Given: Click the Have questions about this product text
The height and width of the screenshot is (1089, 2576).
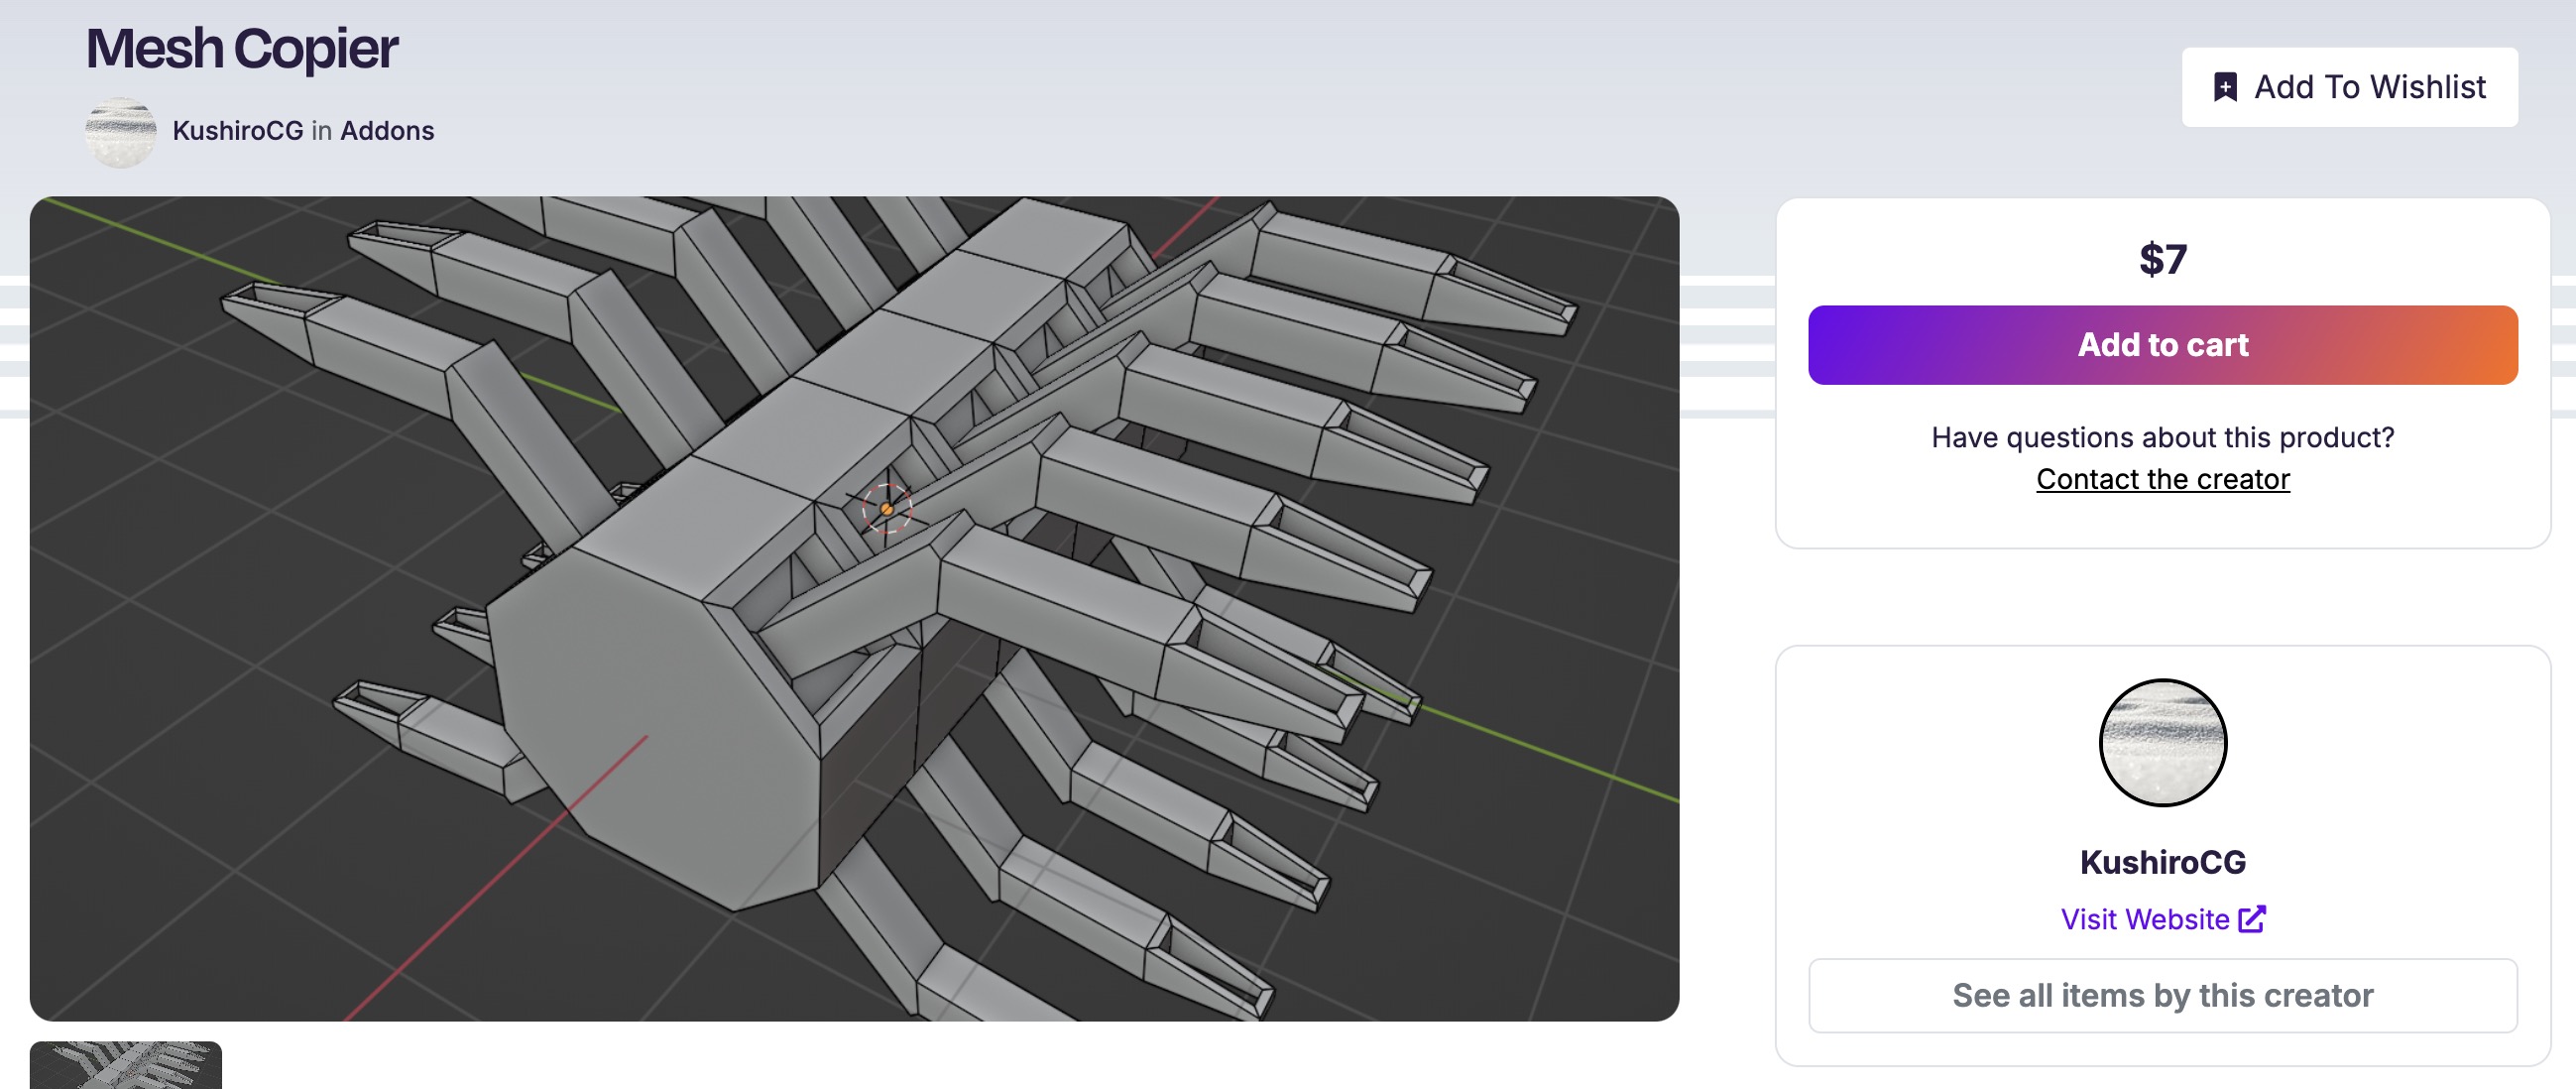Looking at the screenshot, I should tap(2162, 437).
